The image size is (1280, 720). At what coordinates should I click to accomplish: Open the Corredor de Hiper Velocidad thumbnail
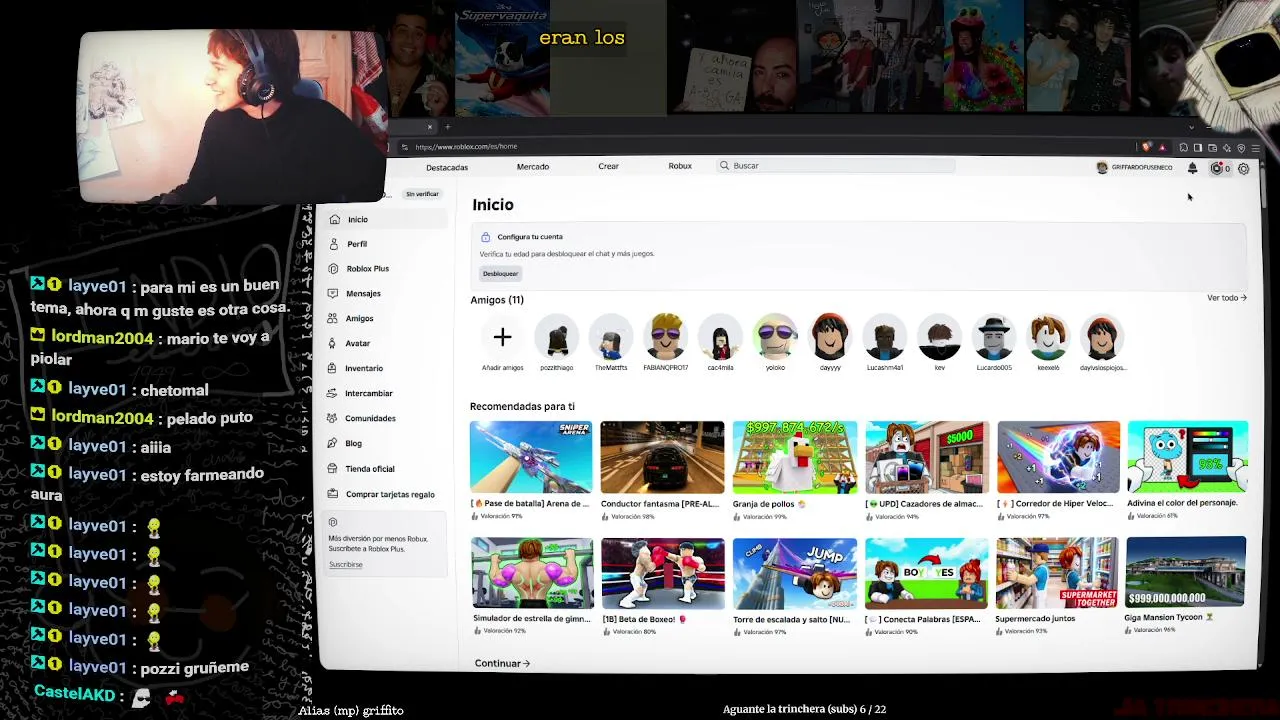1058,457
